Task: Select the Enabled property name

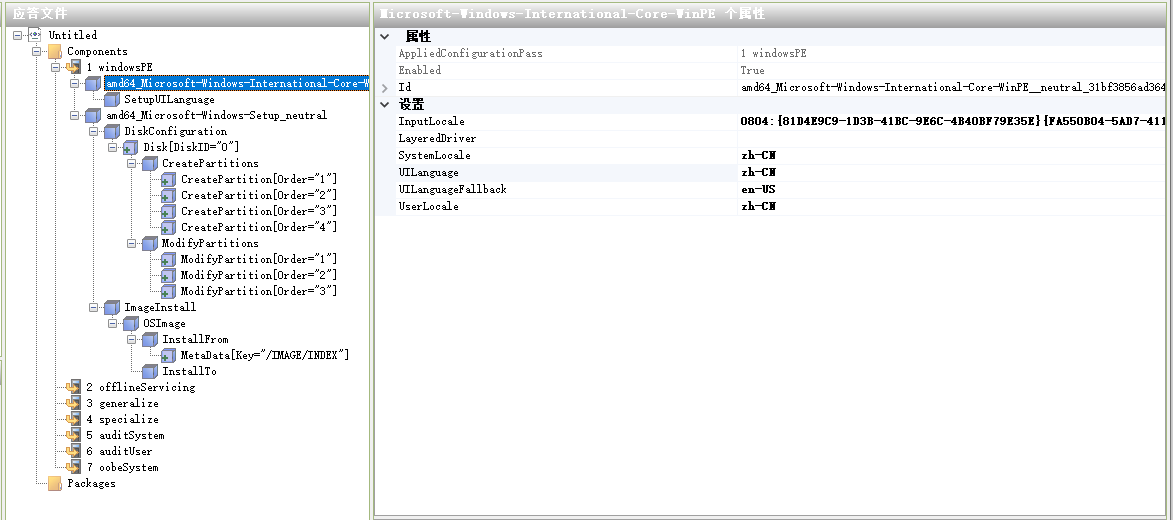Action: click(420, 70)
